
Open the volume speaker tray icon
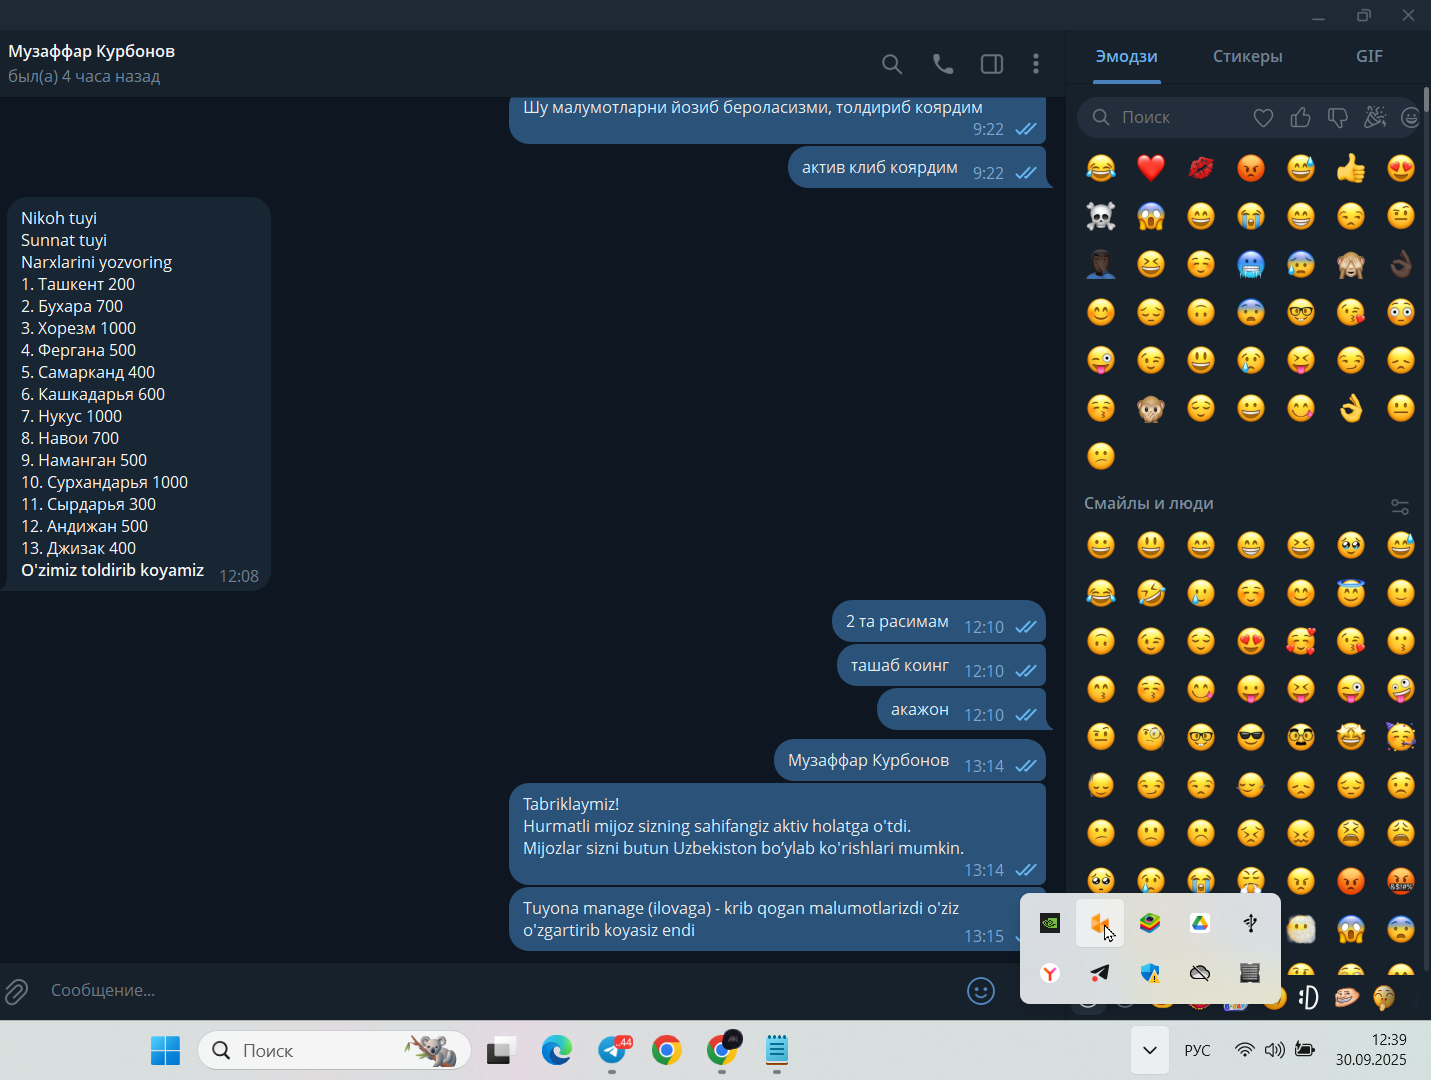click(1274, 1050)
